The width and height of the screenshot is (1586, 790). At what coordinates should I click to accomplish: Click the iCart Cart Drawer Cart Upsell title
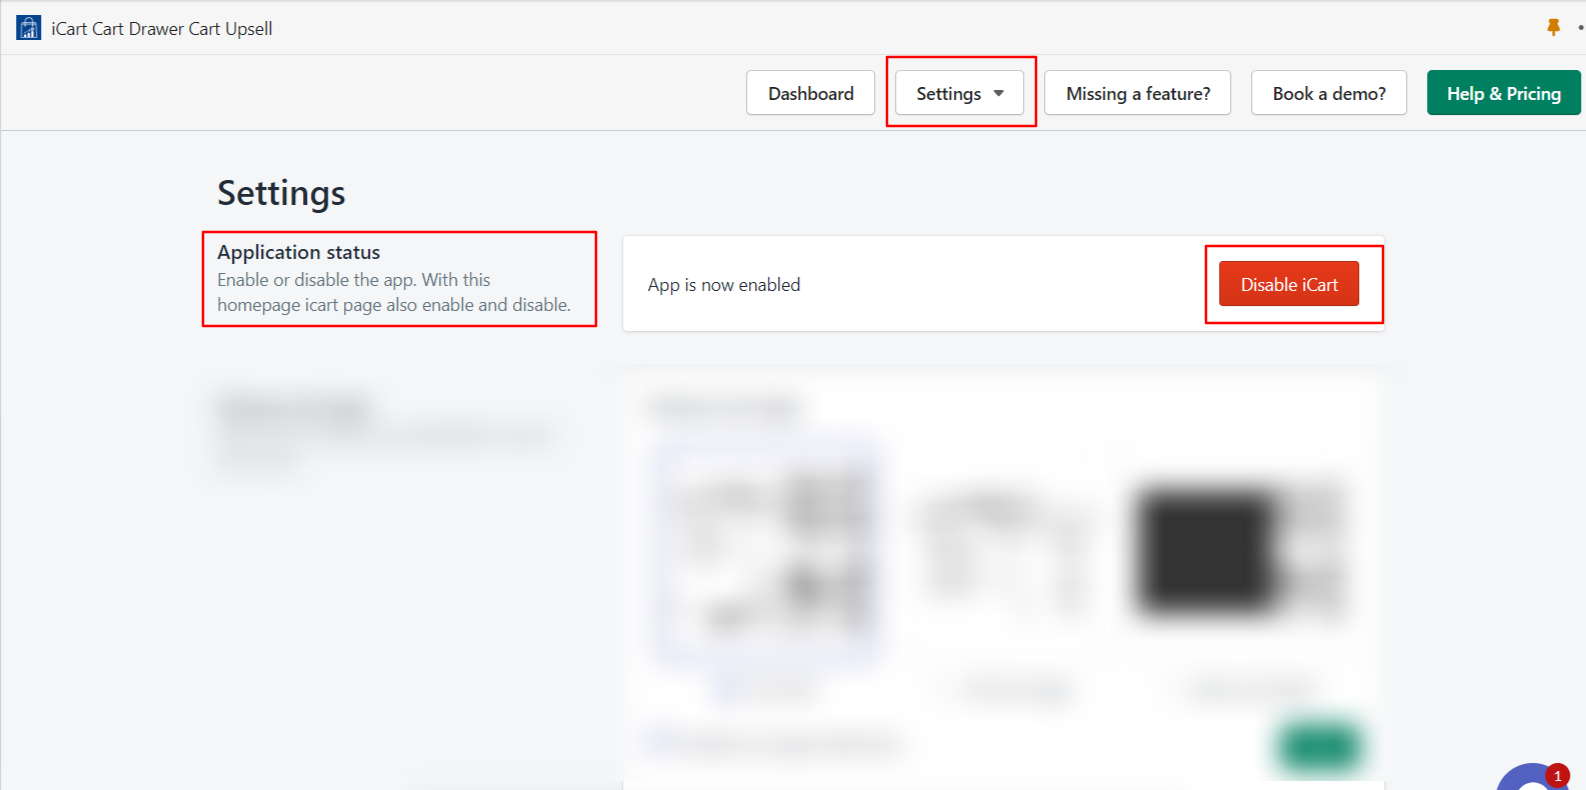tap(161, 29)
